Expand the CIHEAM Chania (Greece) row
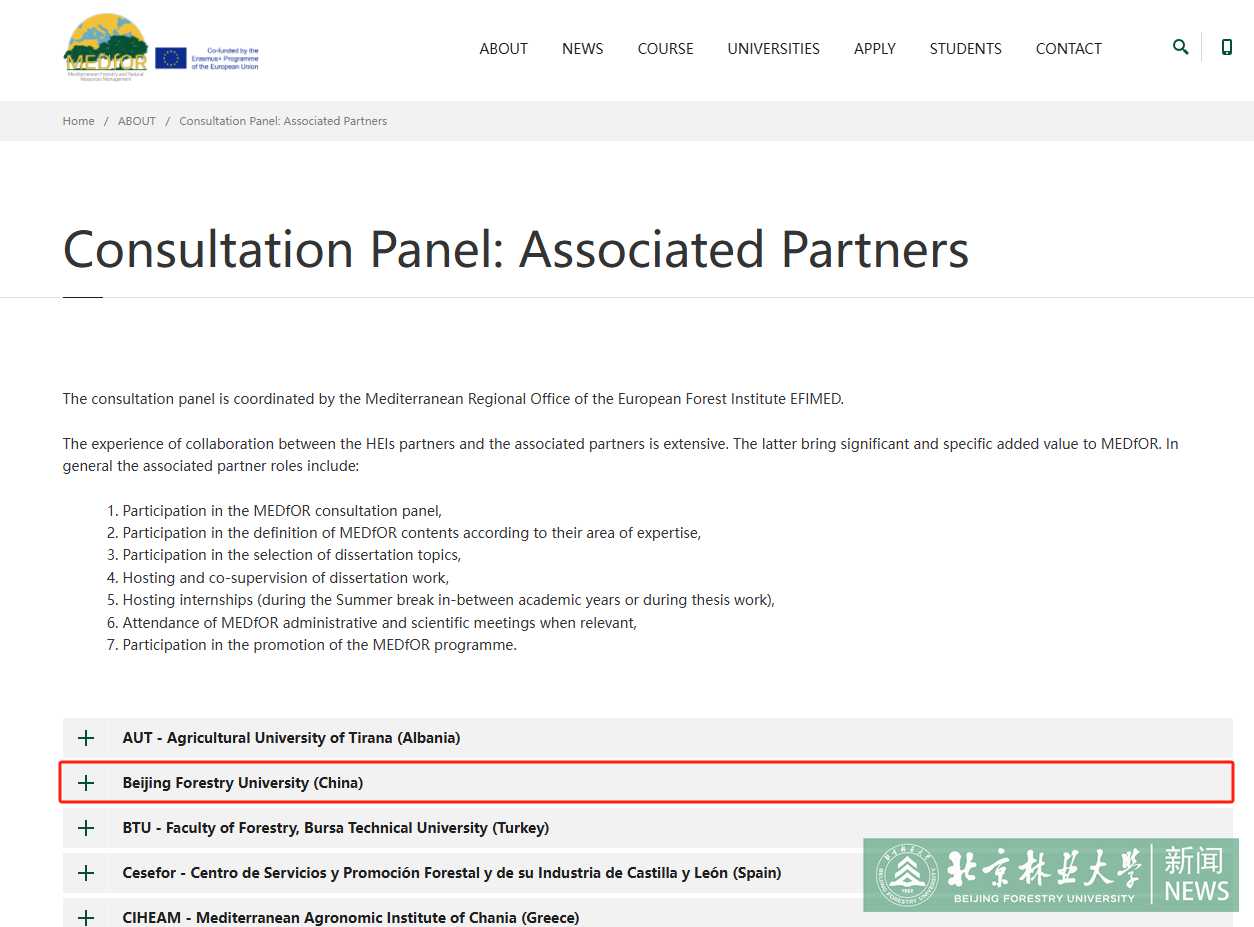The width and height of the screenshot is (1254, 927). point(350,917)
